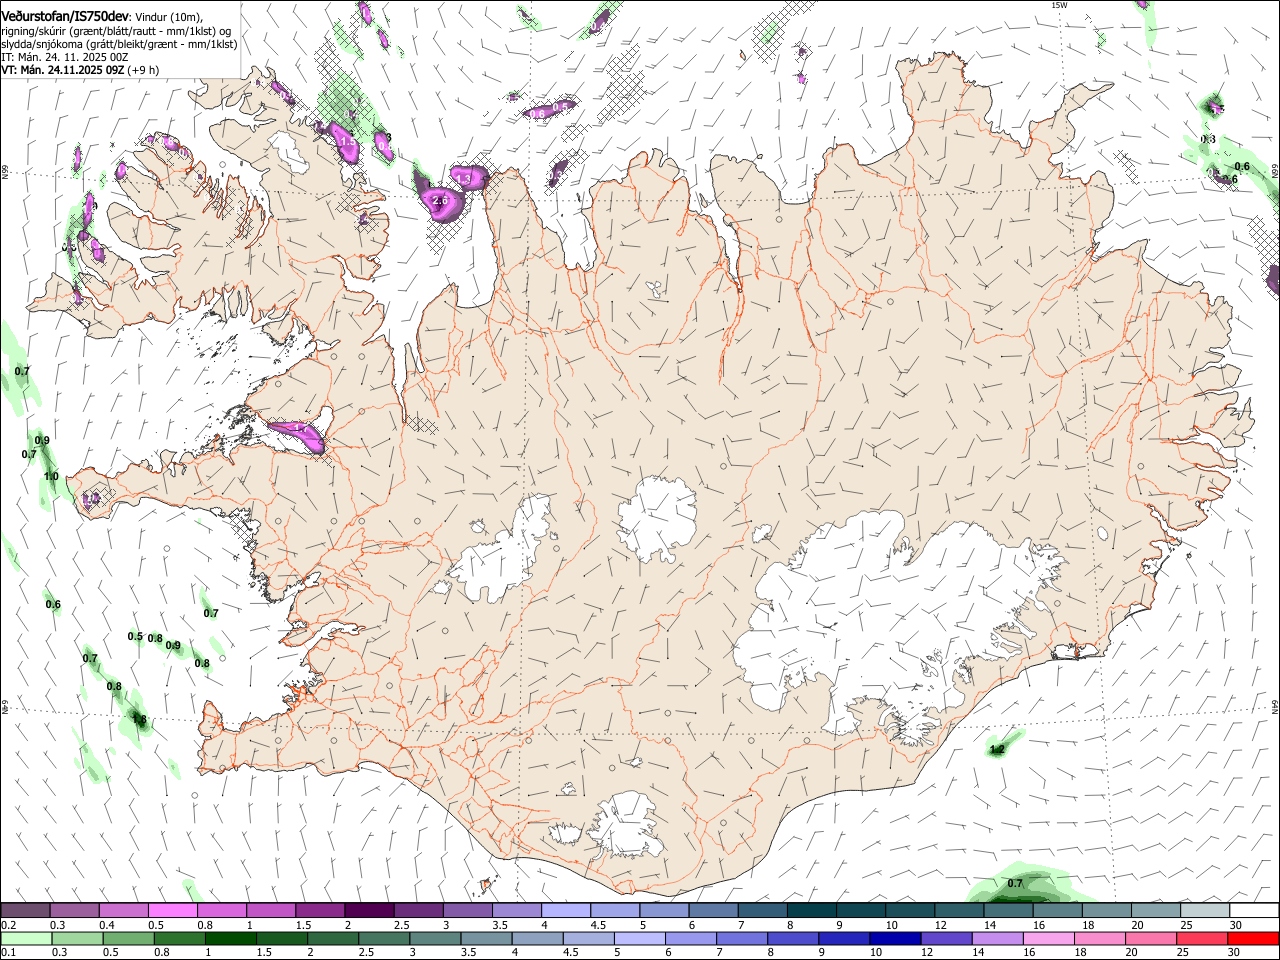Screen dimensions: 1280x960
Task: Click upper legend swatch between 18 and 20
Action: point(1106,910)
